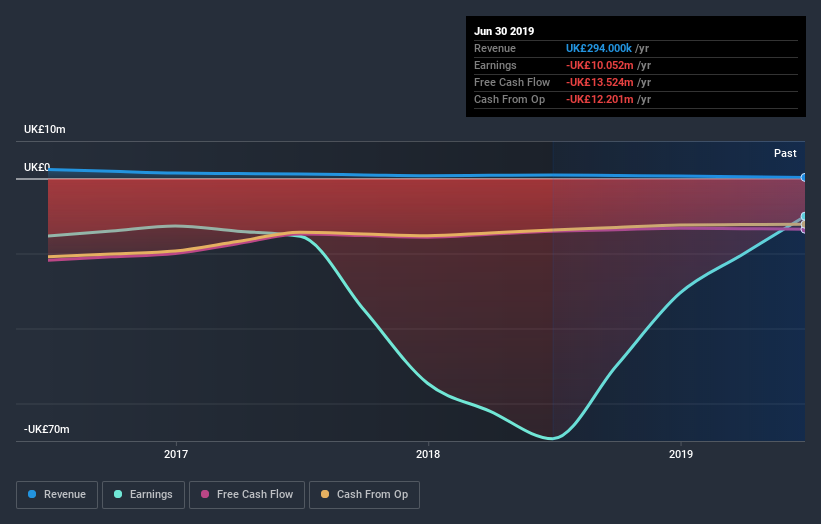Click the pink Free Cash Flow legend dot
This screenshot has height=524, width=821.
[x=205, y=494]
